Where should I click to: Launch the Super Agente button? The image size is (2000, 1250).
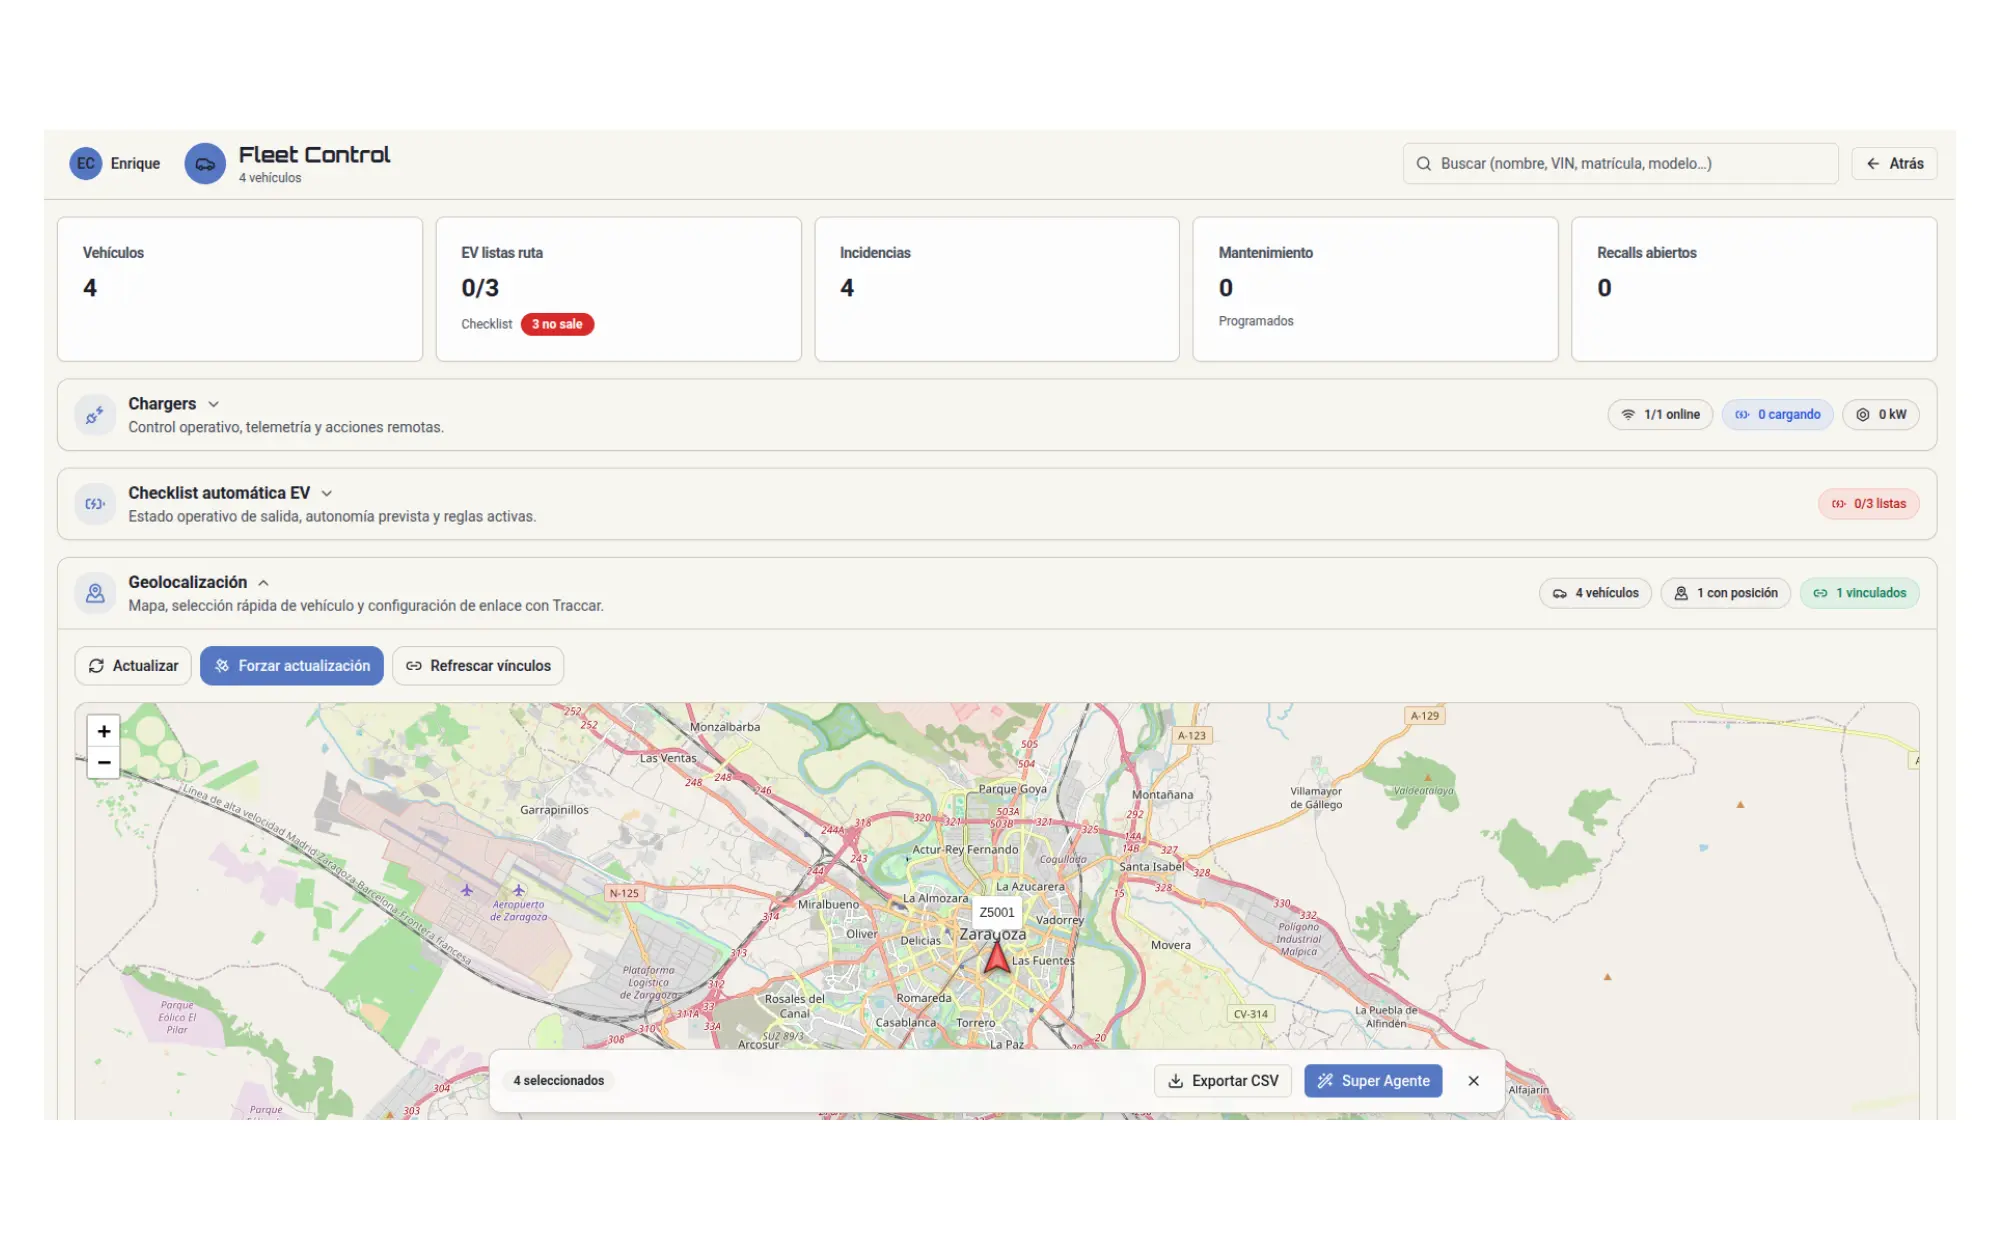point(1373,1081)
